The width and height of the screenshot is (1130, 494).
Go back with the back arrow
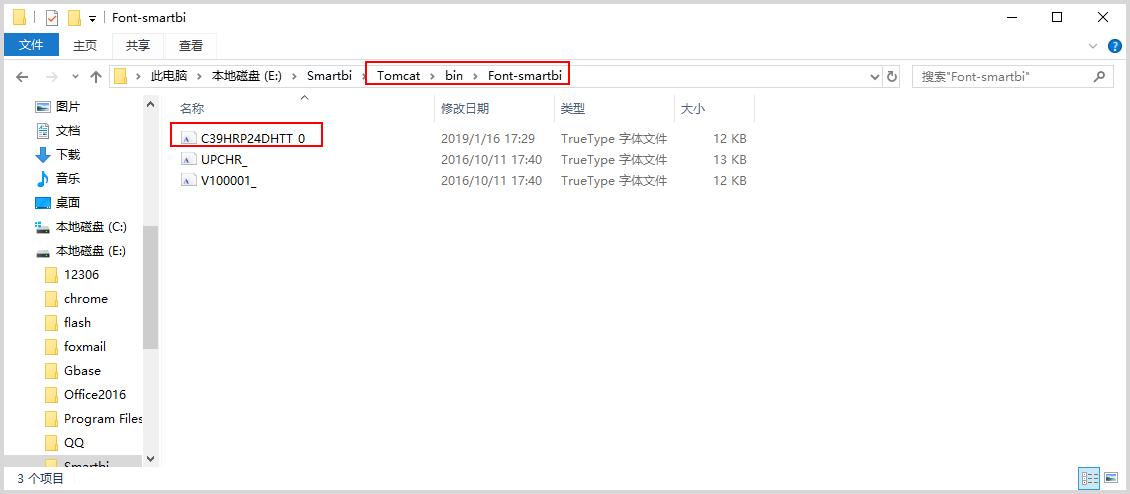pyautogui.click(x=22, y=76)
